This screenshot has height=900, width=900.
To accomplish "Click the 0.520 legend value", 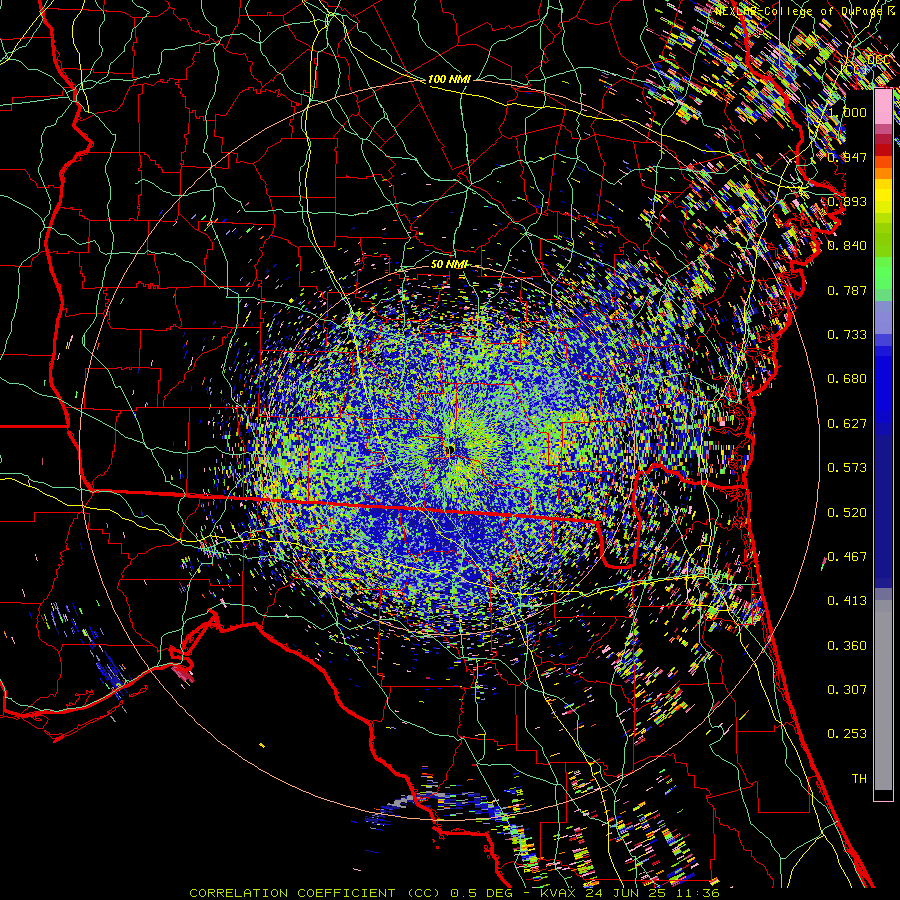I will pyautogui.click(x=847, y=513).
